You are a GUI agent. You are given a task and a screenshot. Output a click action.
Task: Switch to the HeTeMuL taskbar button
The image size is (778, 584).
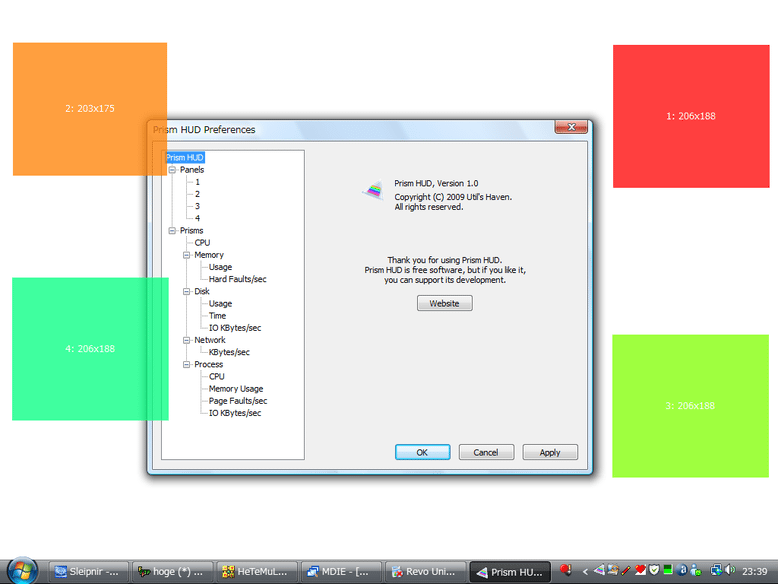(x=257, y=572)
